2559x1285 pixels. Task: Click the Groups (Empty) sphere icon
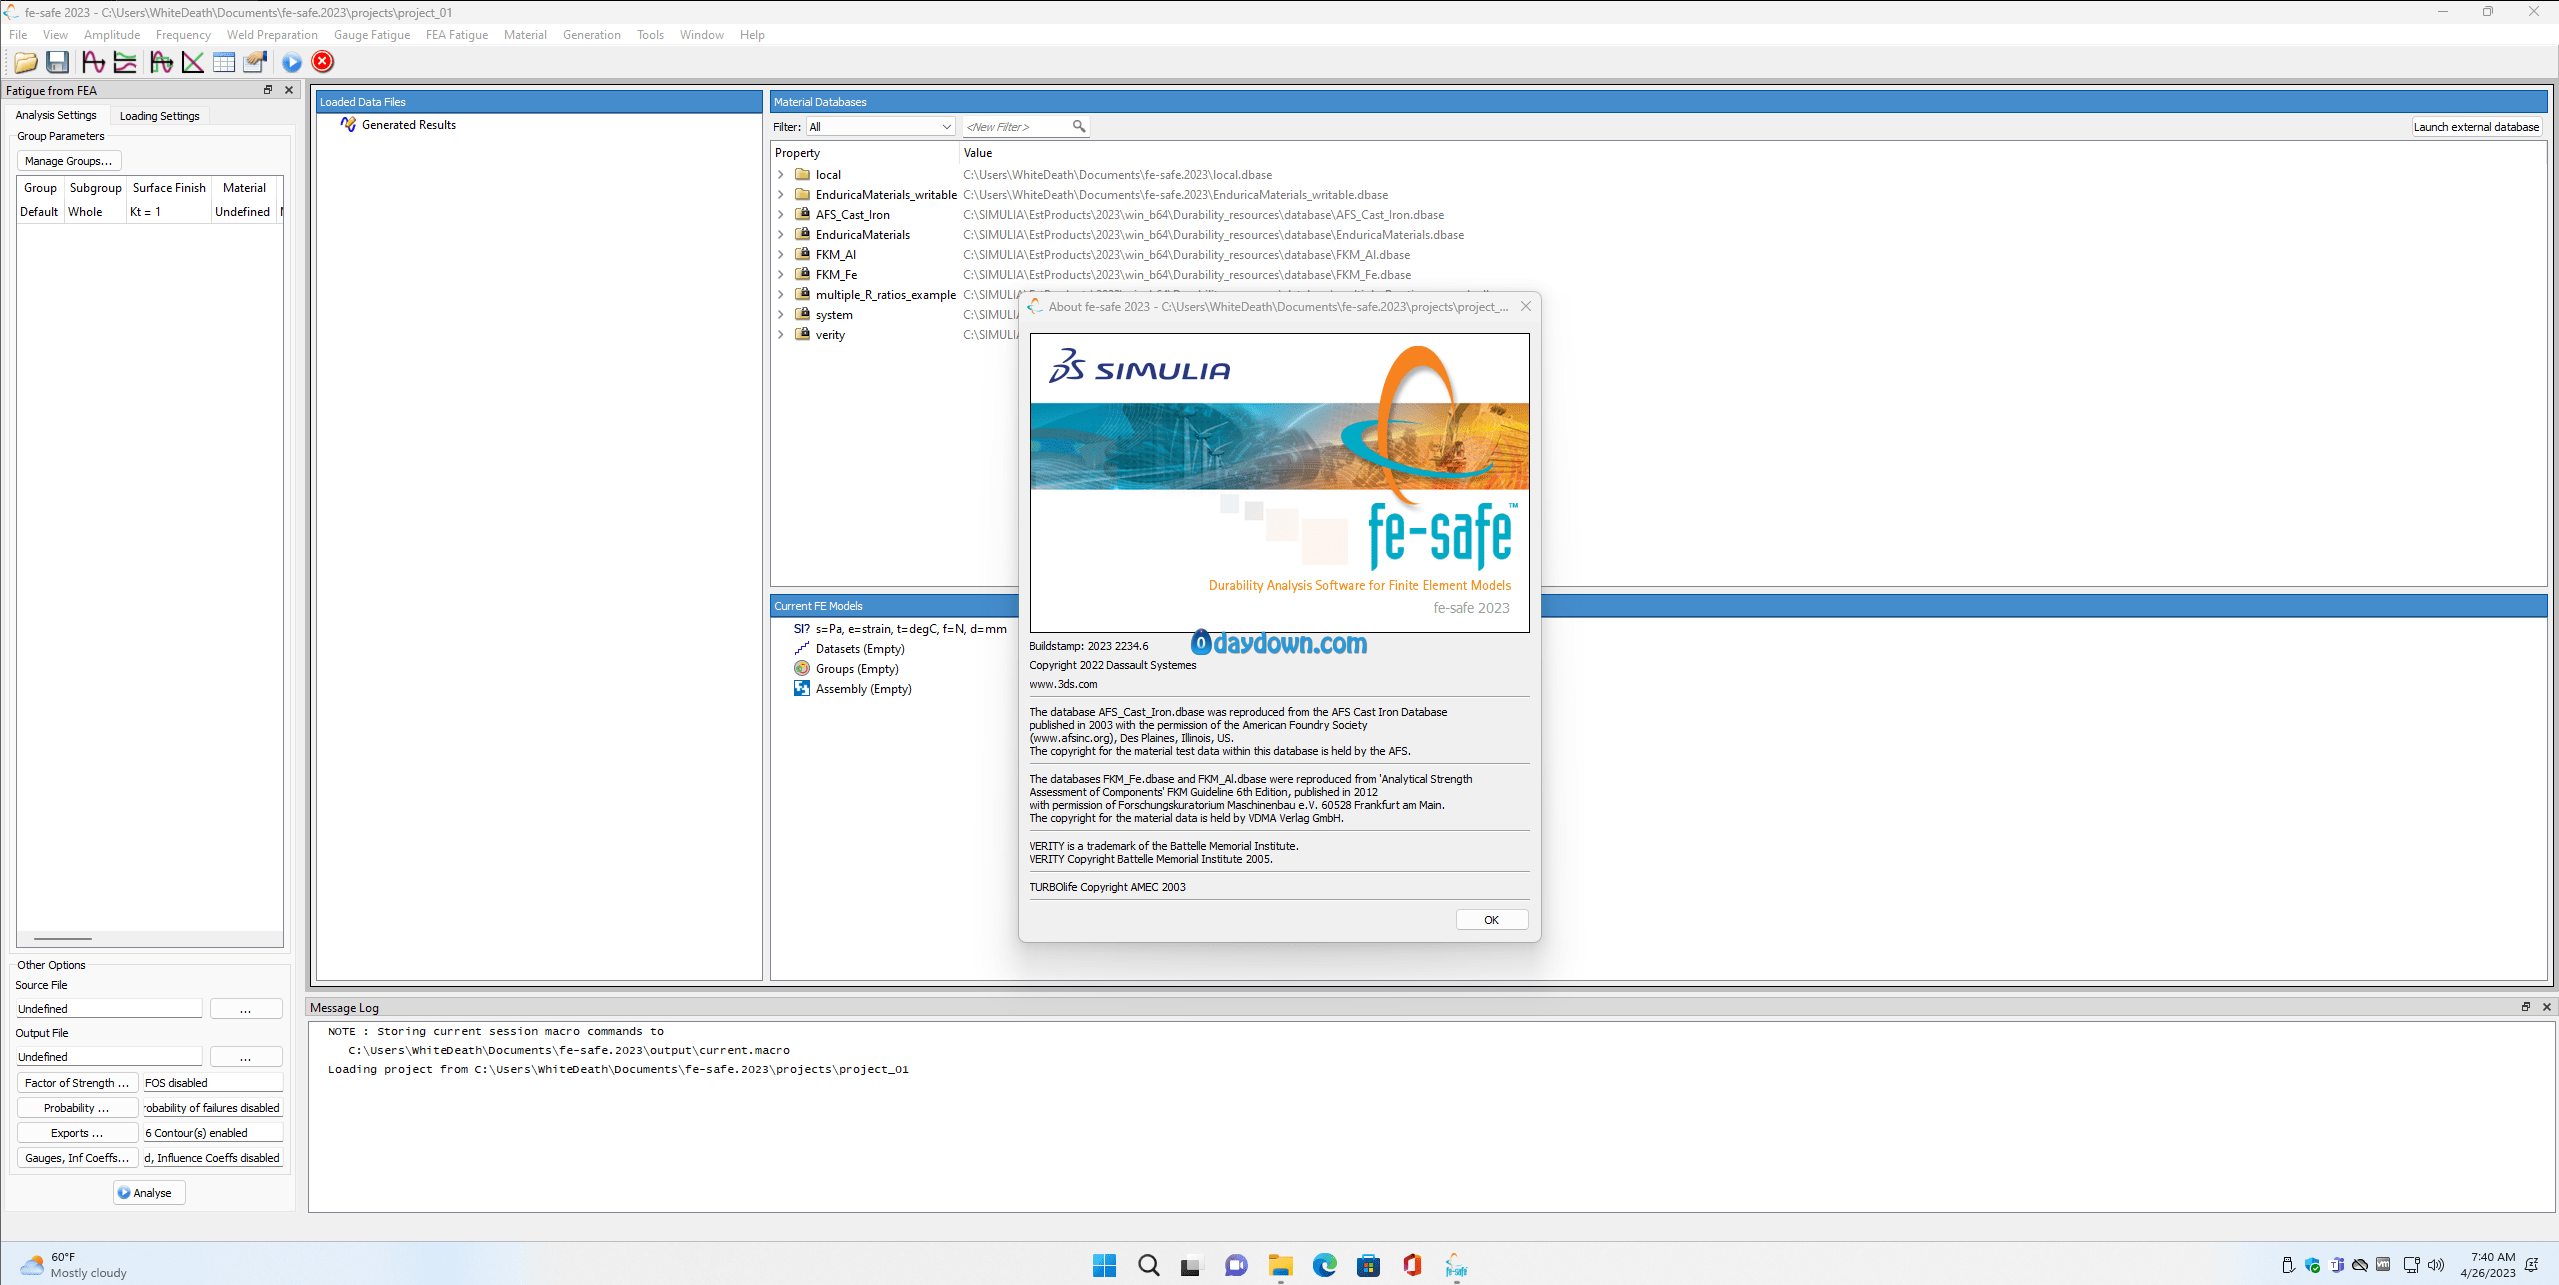coord(802,669)
